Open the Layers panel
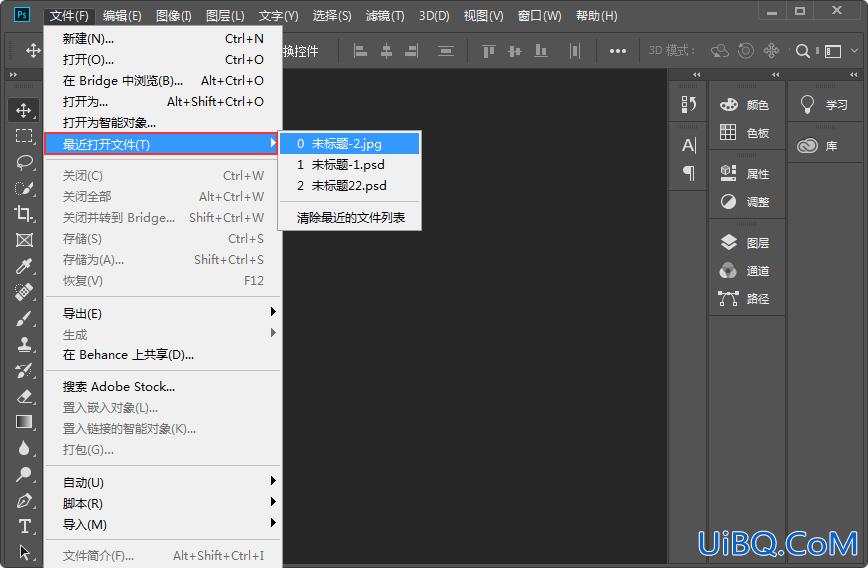The width and height of the screenshot is (868, 568). pos(745,242)
